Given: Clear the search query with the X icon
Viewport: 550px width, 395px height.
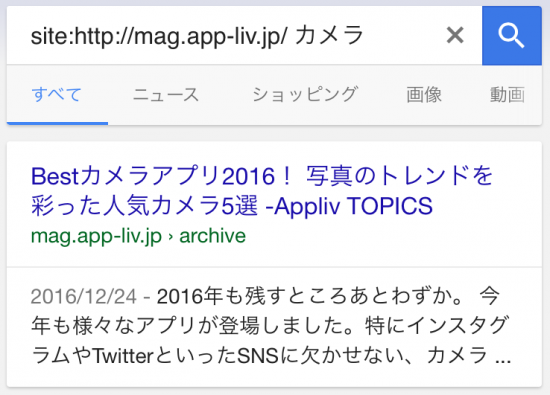Looking at the screenshot, I should pos(455,35).
